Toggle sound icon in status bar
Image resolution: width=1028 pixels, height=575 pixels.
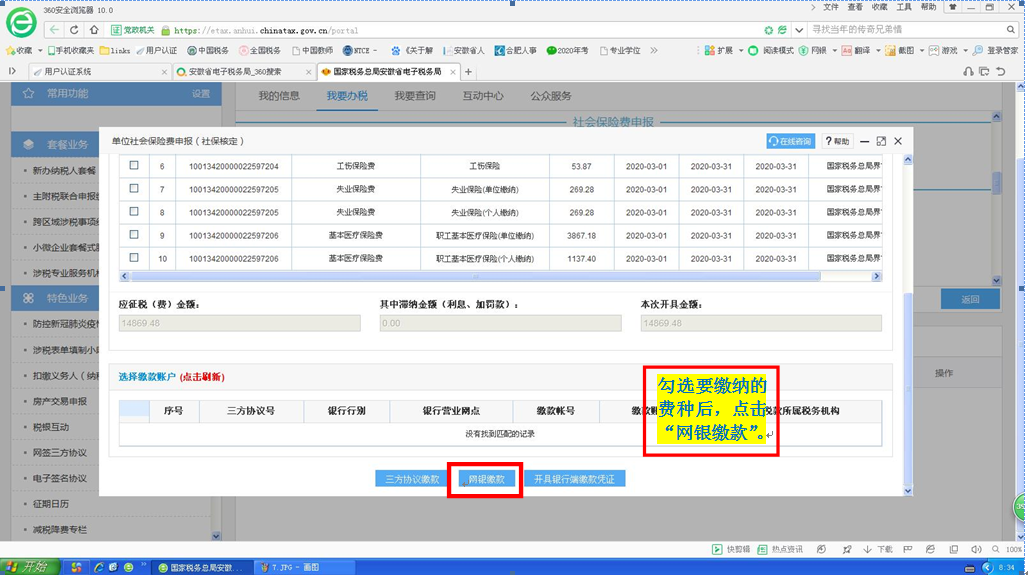(976, 549)
